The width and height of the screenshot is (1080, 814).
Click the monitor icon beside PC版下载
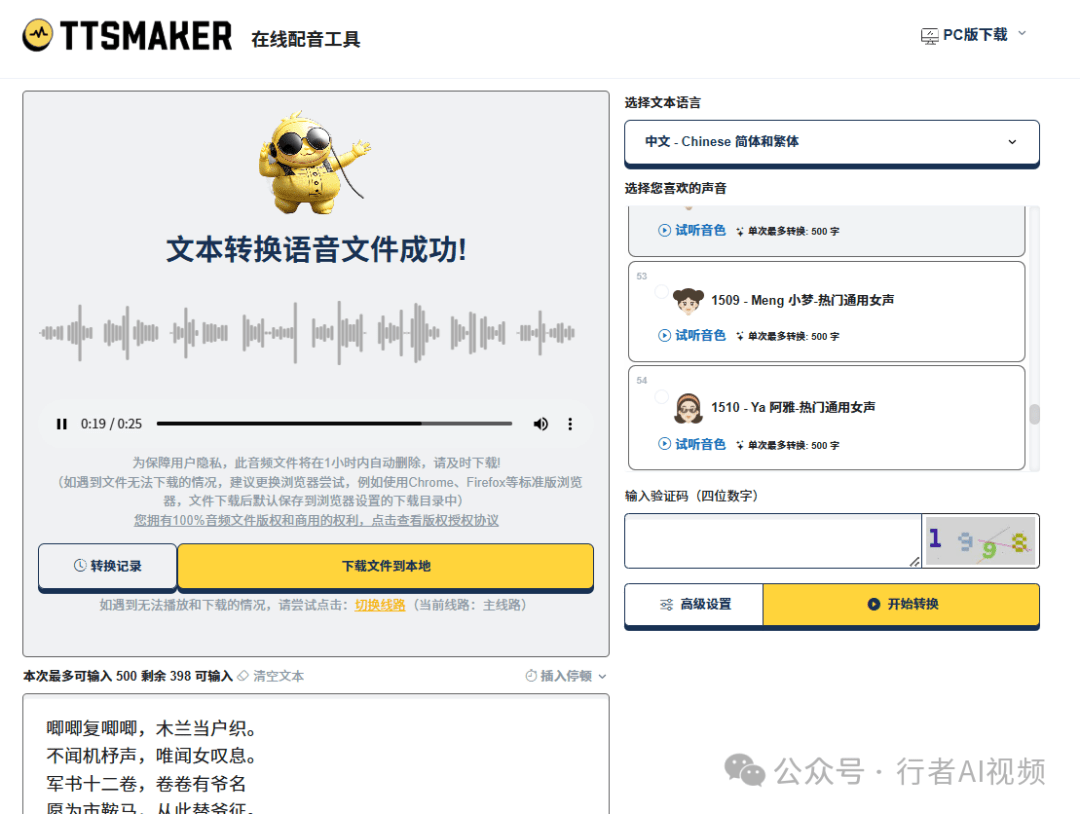tap(929, 36)
